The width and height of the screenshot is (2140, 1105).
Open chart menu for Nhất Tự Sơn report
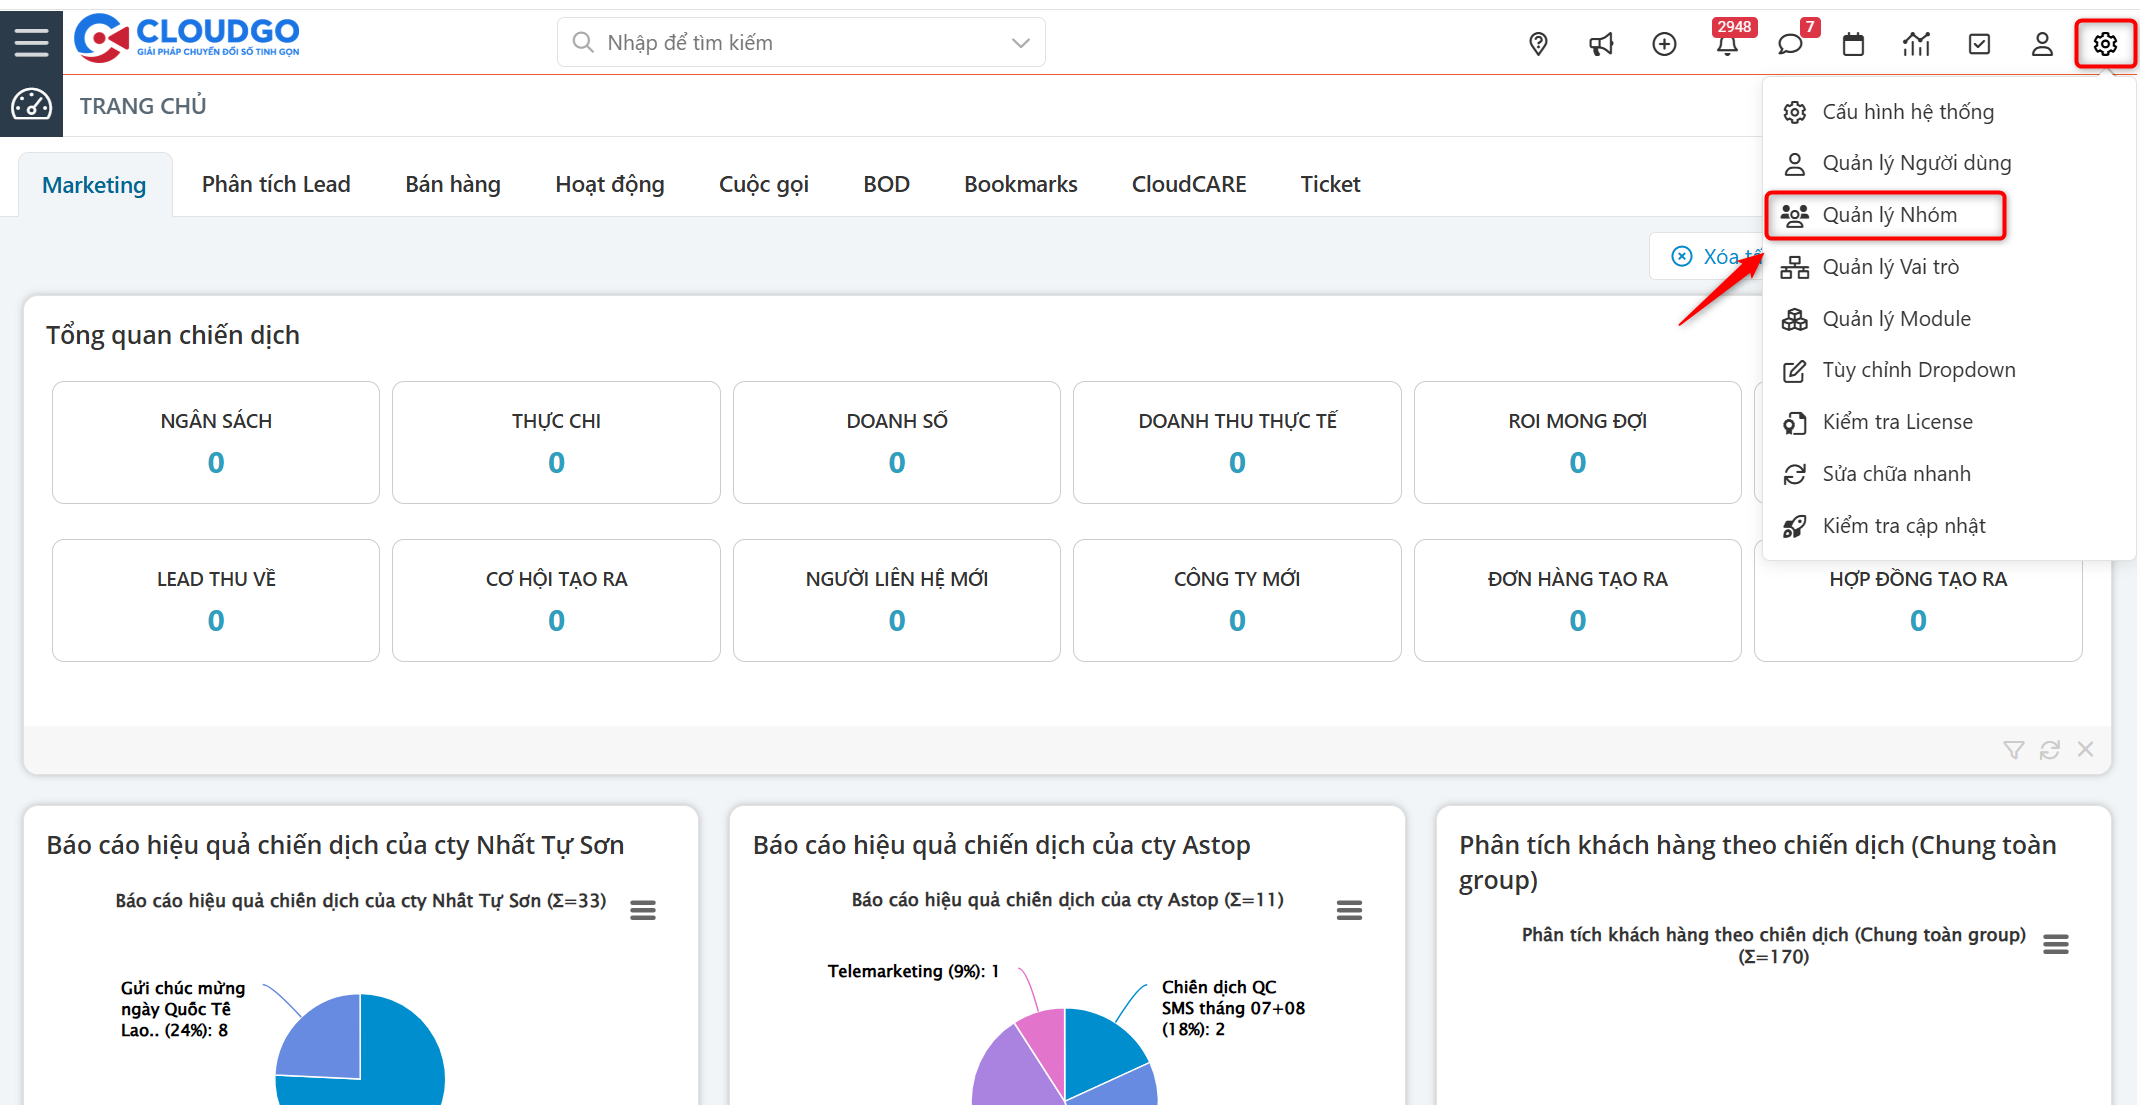(643, 910)
